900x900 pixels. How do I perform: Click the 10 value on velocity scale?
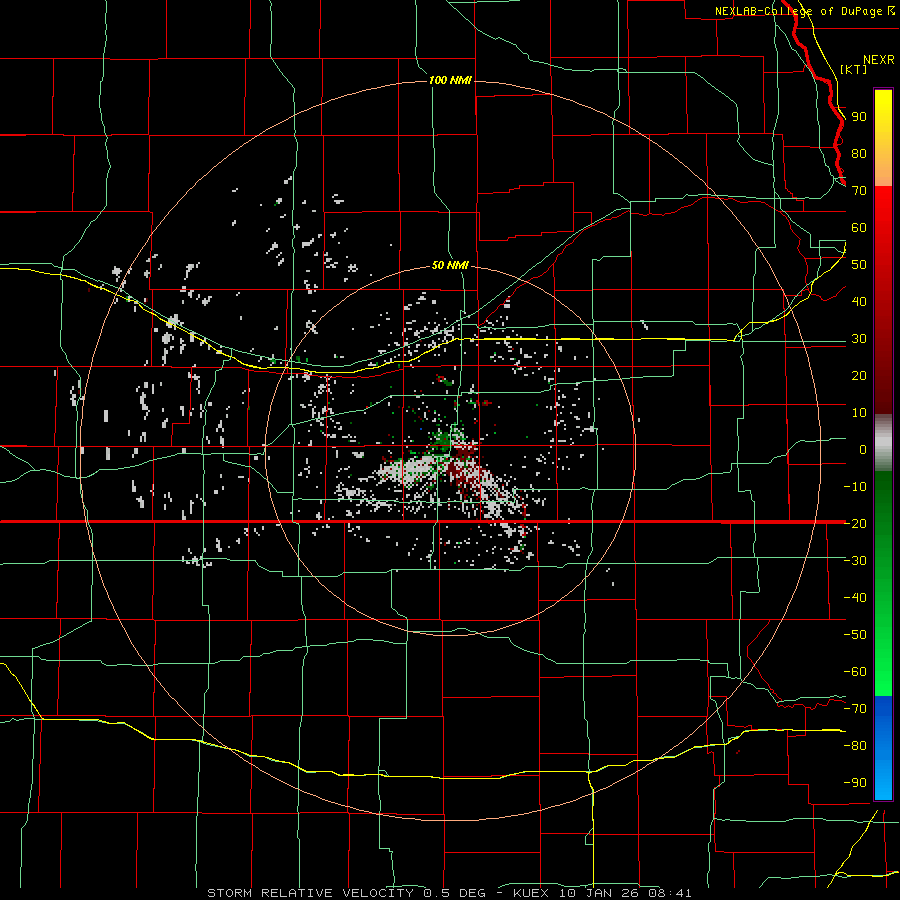click(x=859, y=413)
